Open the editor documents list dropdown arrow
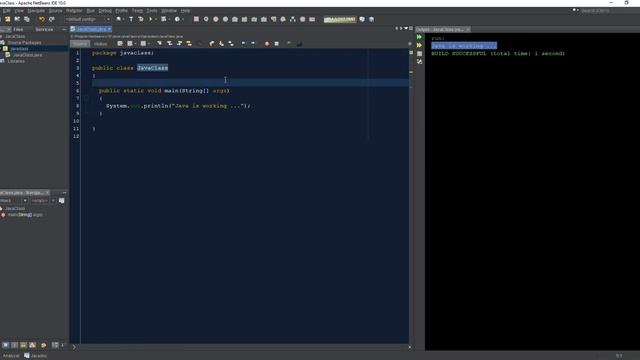The width and height of the screenshot is (640, 360). tap(406, 29)
